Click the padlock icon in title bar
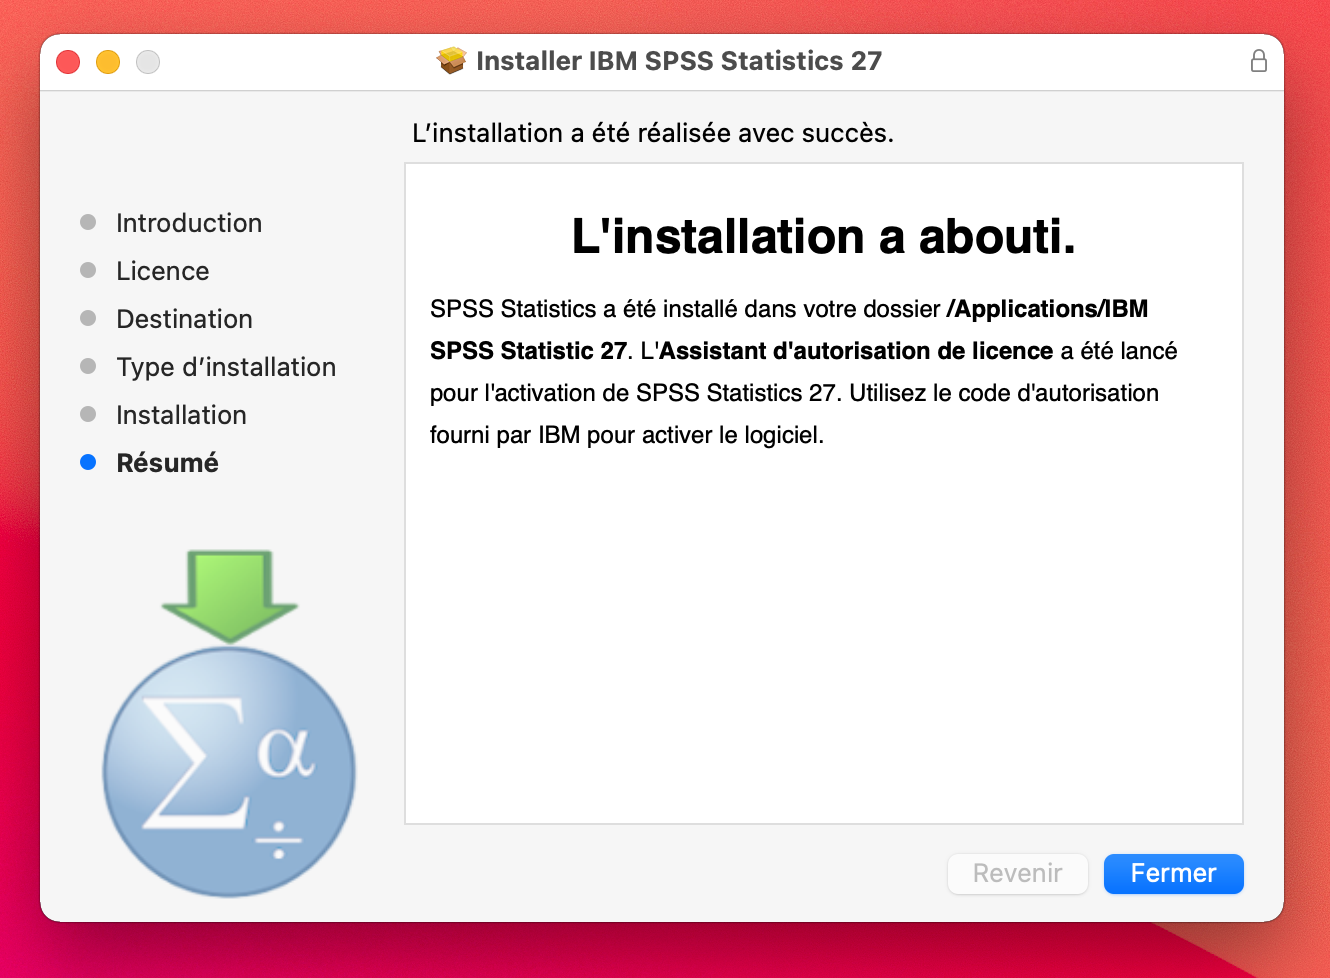 click(x=1258, y=61)
